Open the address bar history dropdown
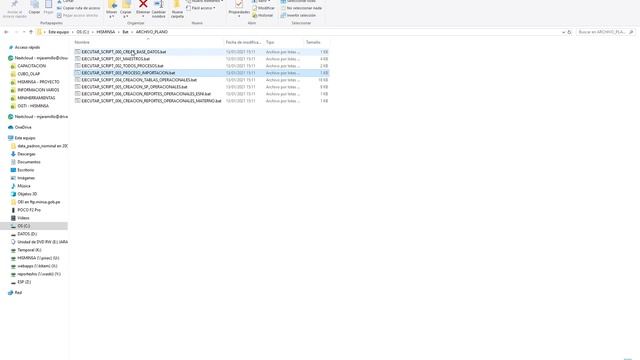This screenshot has height=360, width=640. coord(563,32)
